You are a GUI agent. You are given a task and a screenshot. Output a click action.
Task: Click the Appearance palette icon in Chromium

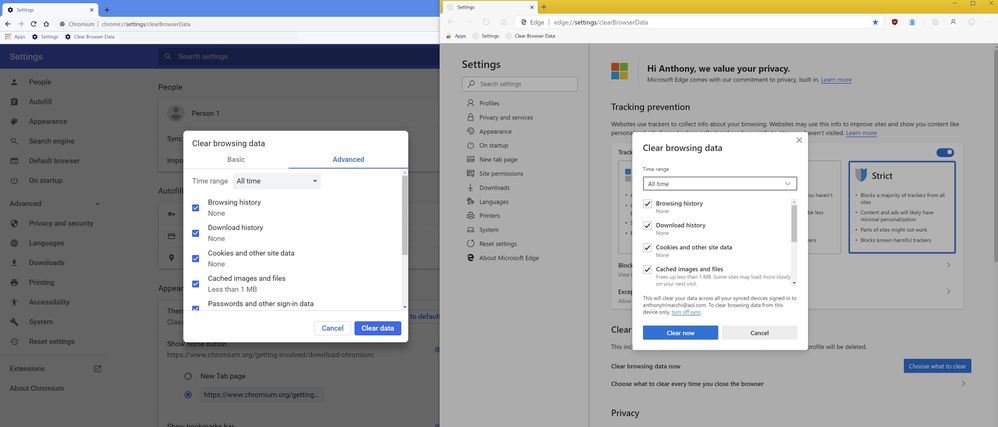click(x=14, y=122)
